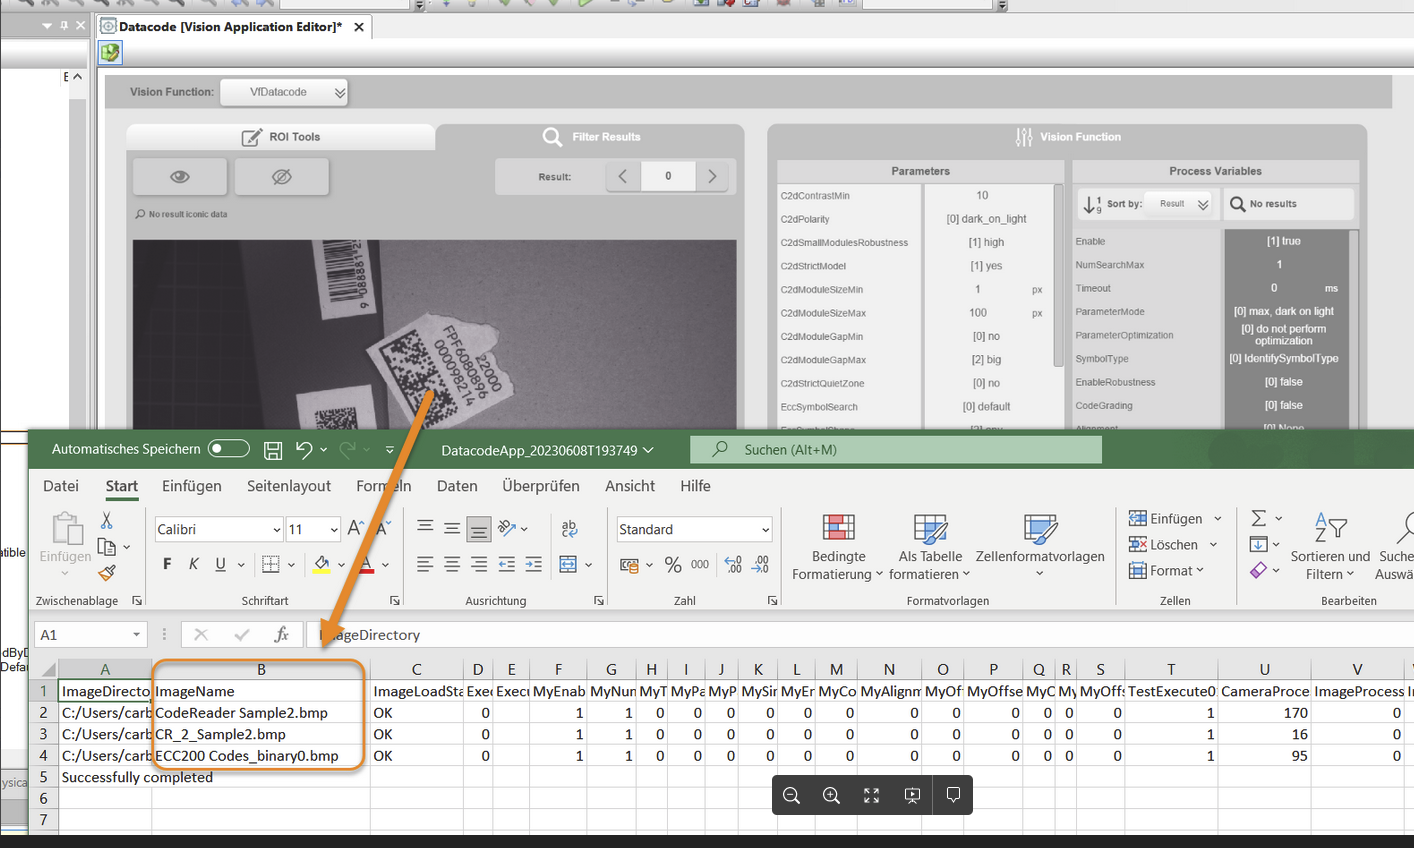The width and height of the screenshot is (1414, 848).
Task: Expand the Name Box A1 dropdown
Action: coord(137,635)
